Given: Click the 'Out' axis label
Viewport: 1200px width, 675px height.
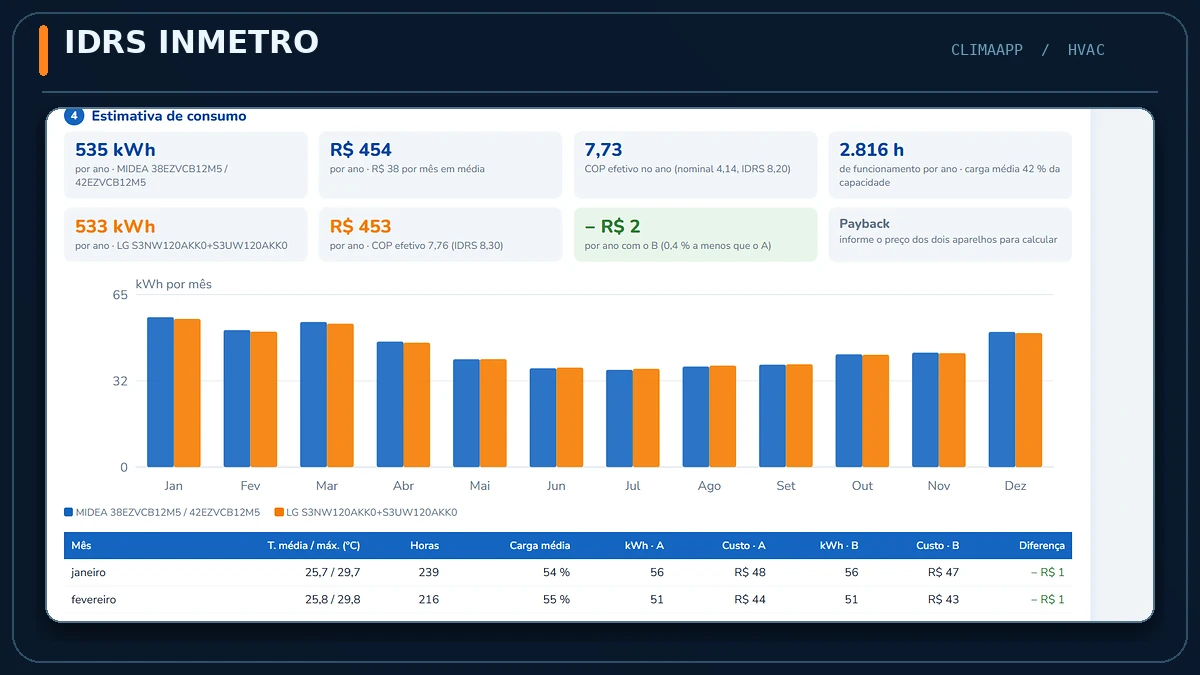Looking at the screenshot, I should point(862,486).
